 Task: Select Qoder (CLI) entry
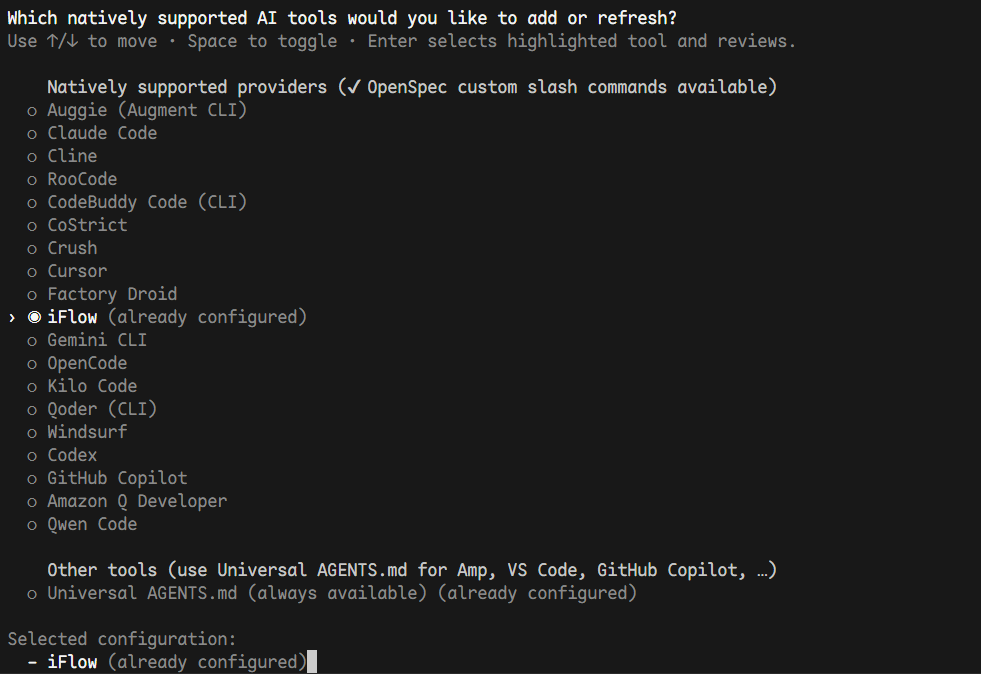tap(102, 409)
